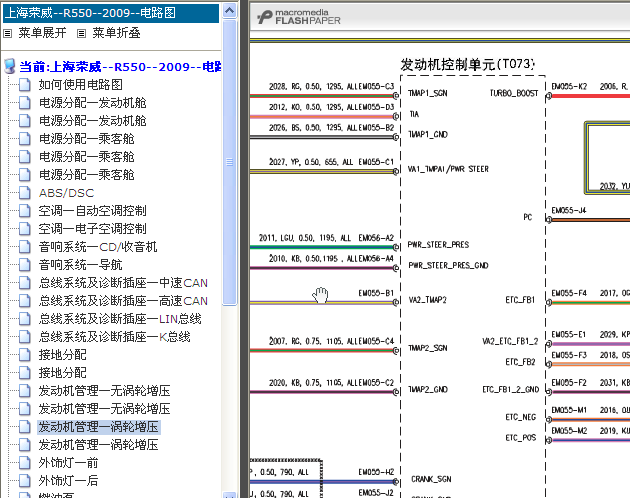Screen dimensions: 630x498
Task: Open 外饰灯—前 diagram
Action: click(x=68, y=463)
